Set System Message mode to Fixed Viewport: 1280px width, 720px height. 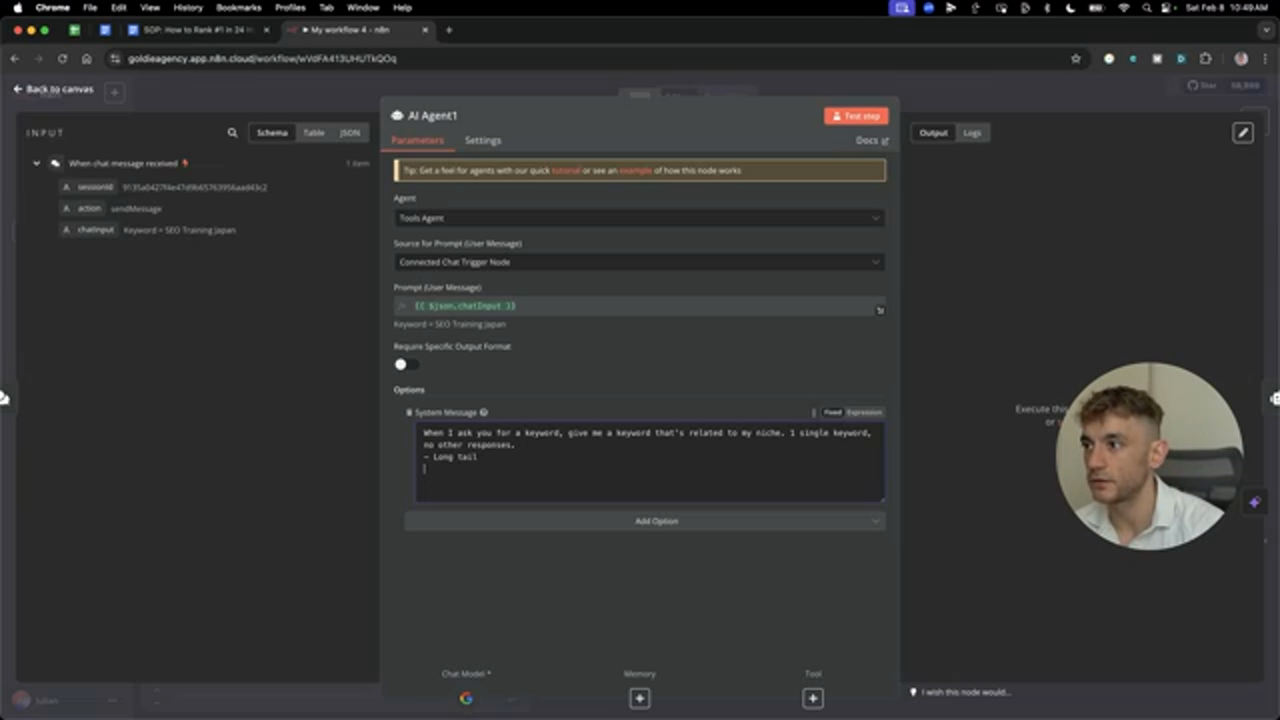coord(832,412)
